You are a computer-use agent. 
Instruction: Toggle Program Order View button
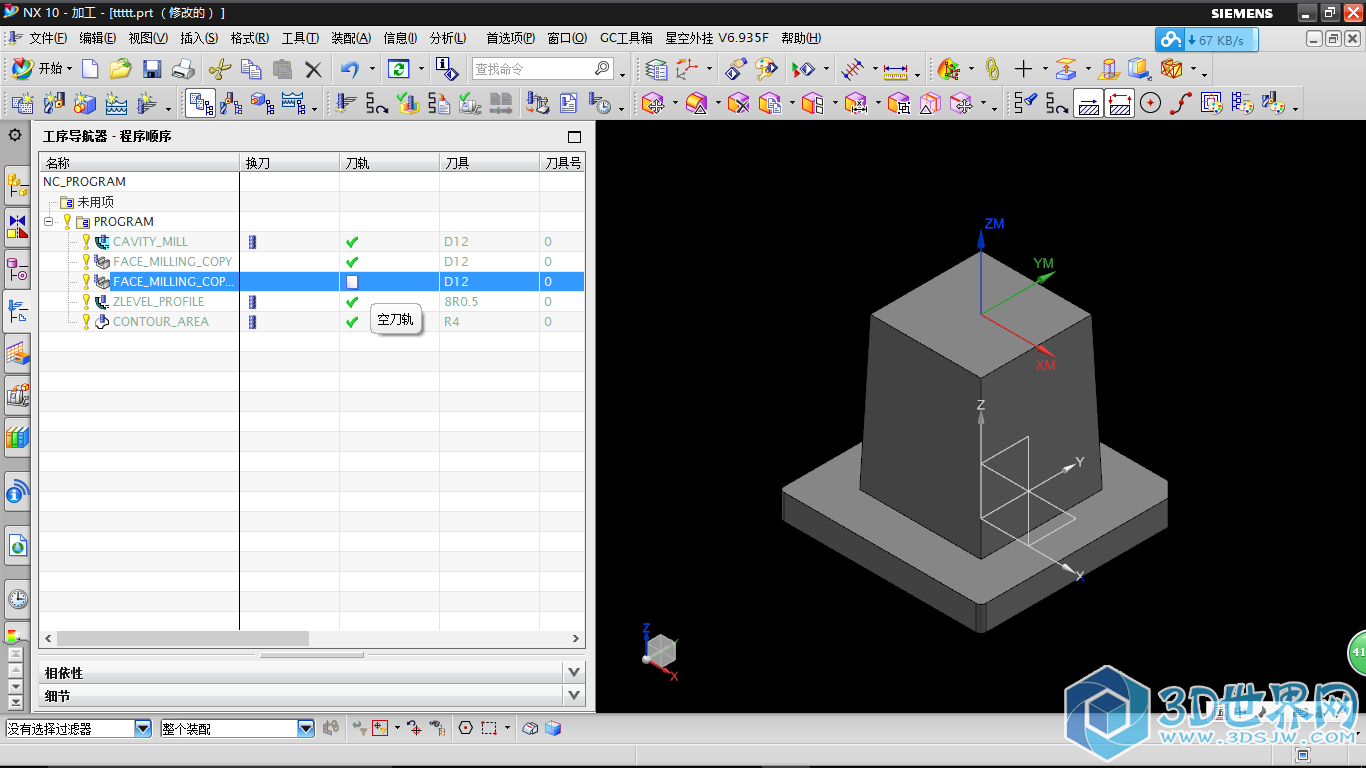tap(201, 103)
